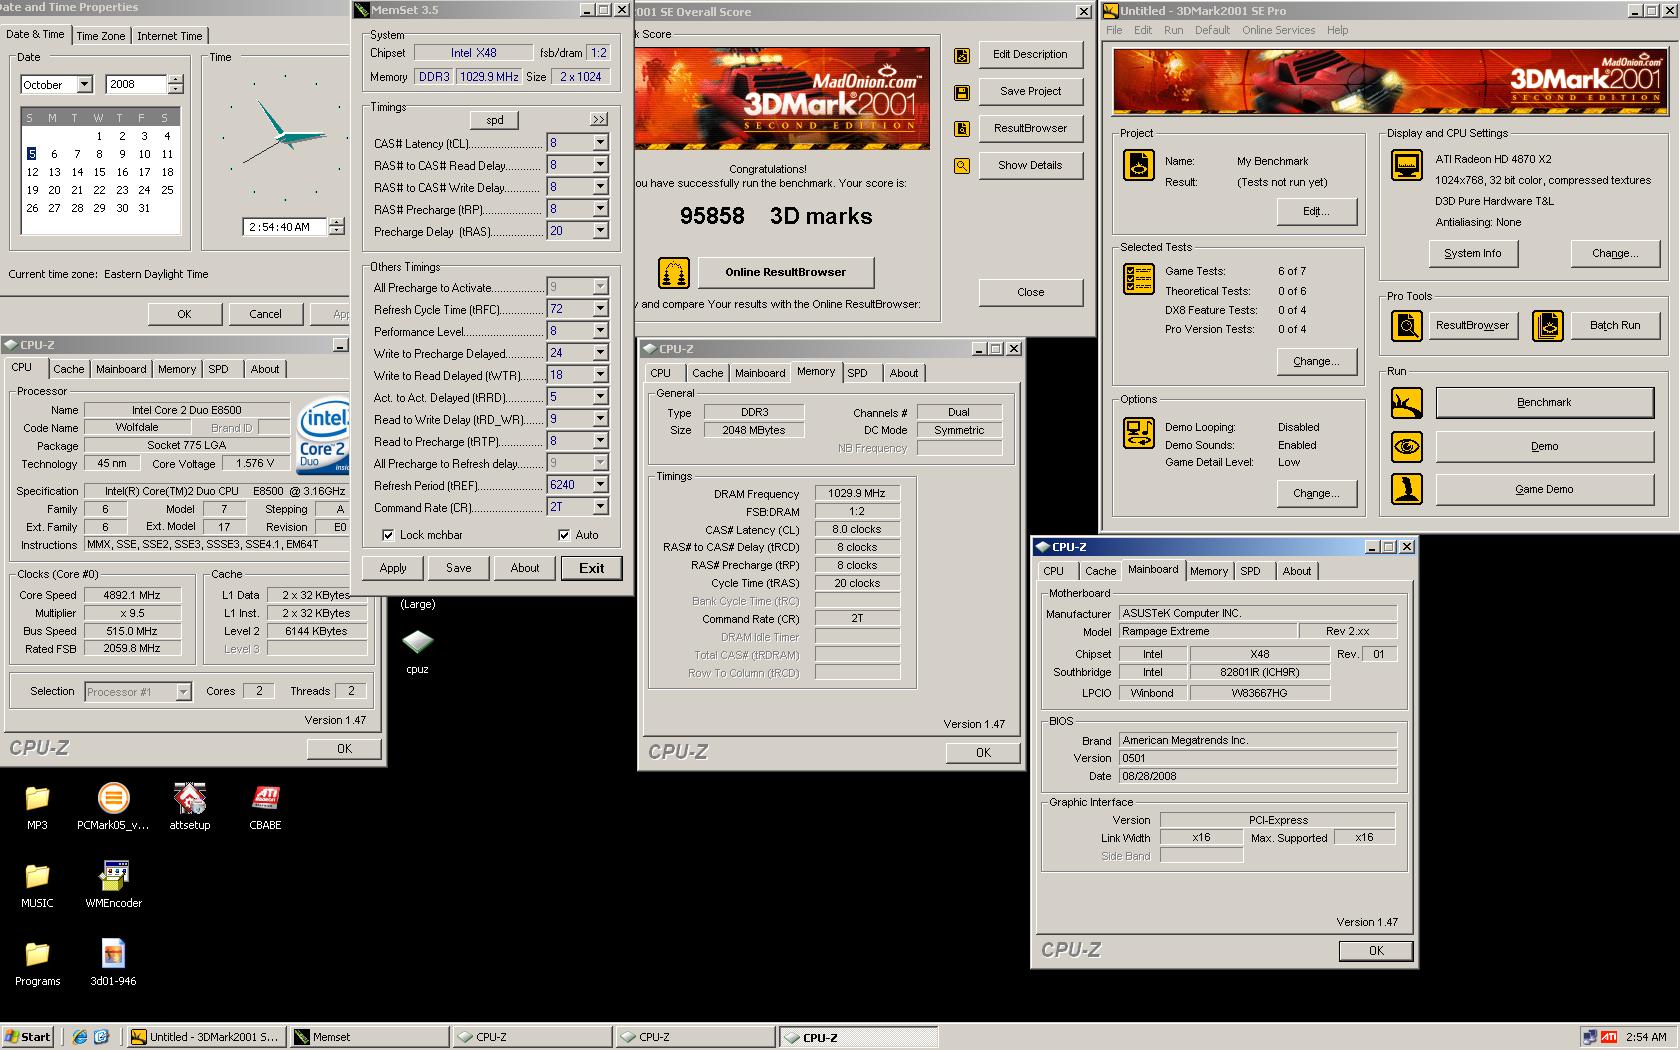The width and height of the screenshot is (1680, 1050).
Task: Switch to the Time Zone tab
Action: point(101,36)
